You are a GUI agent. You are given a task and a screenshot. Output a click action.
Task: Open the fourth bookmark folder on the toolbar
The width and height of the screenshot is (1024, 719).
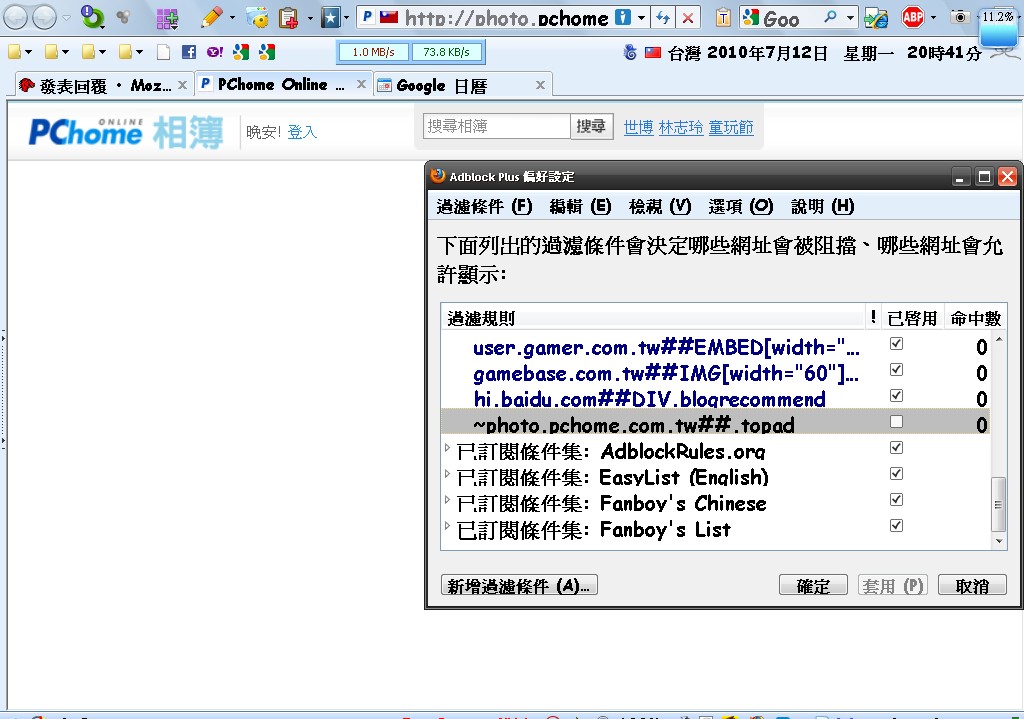131,52
